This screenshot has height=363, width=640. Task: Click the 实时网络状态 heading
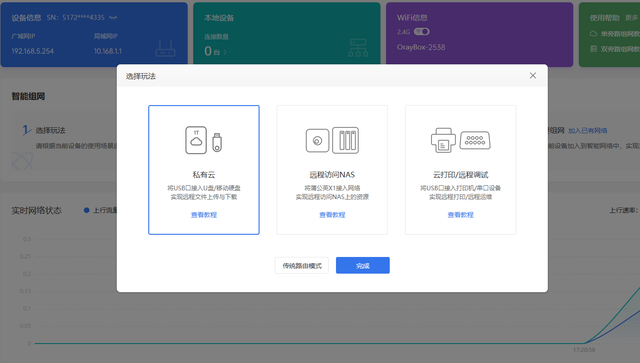coord(36,211)
